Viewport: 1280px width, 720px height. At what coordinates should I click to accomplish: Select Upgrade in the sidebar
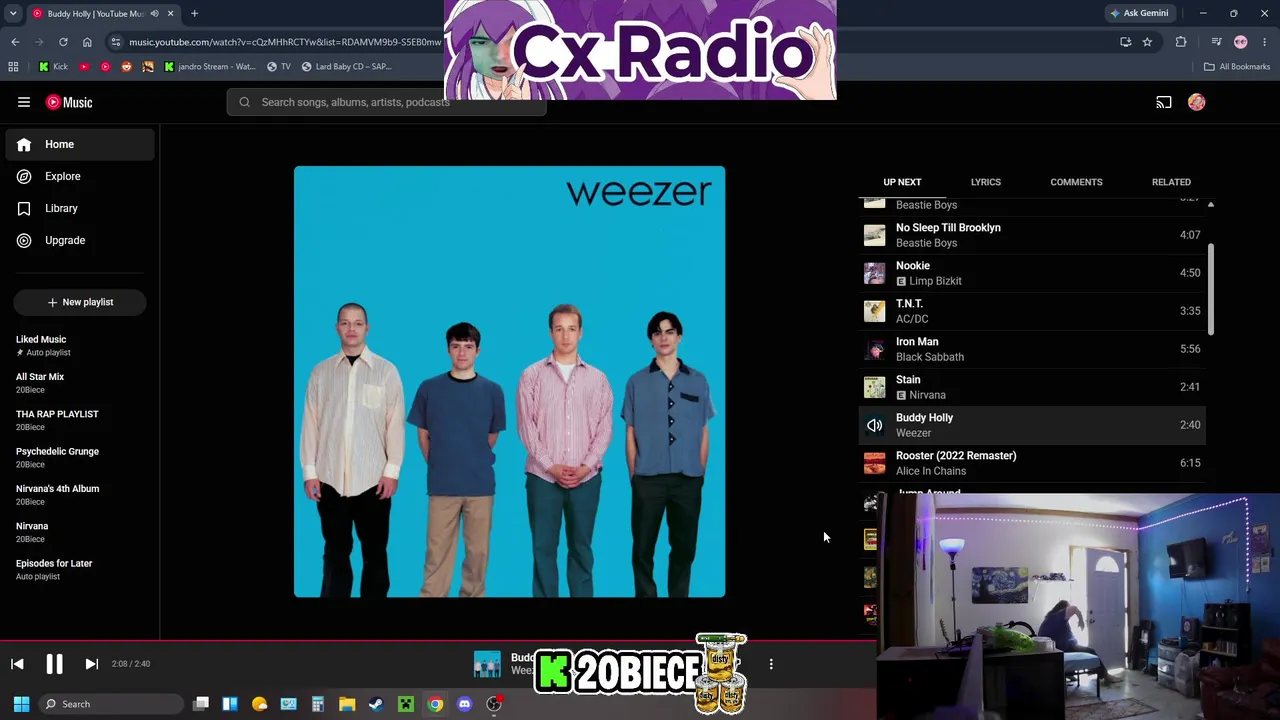pos(80,240)
